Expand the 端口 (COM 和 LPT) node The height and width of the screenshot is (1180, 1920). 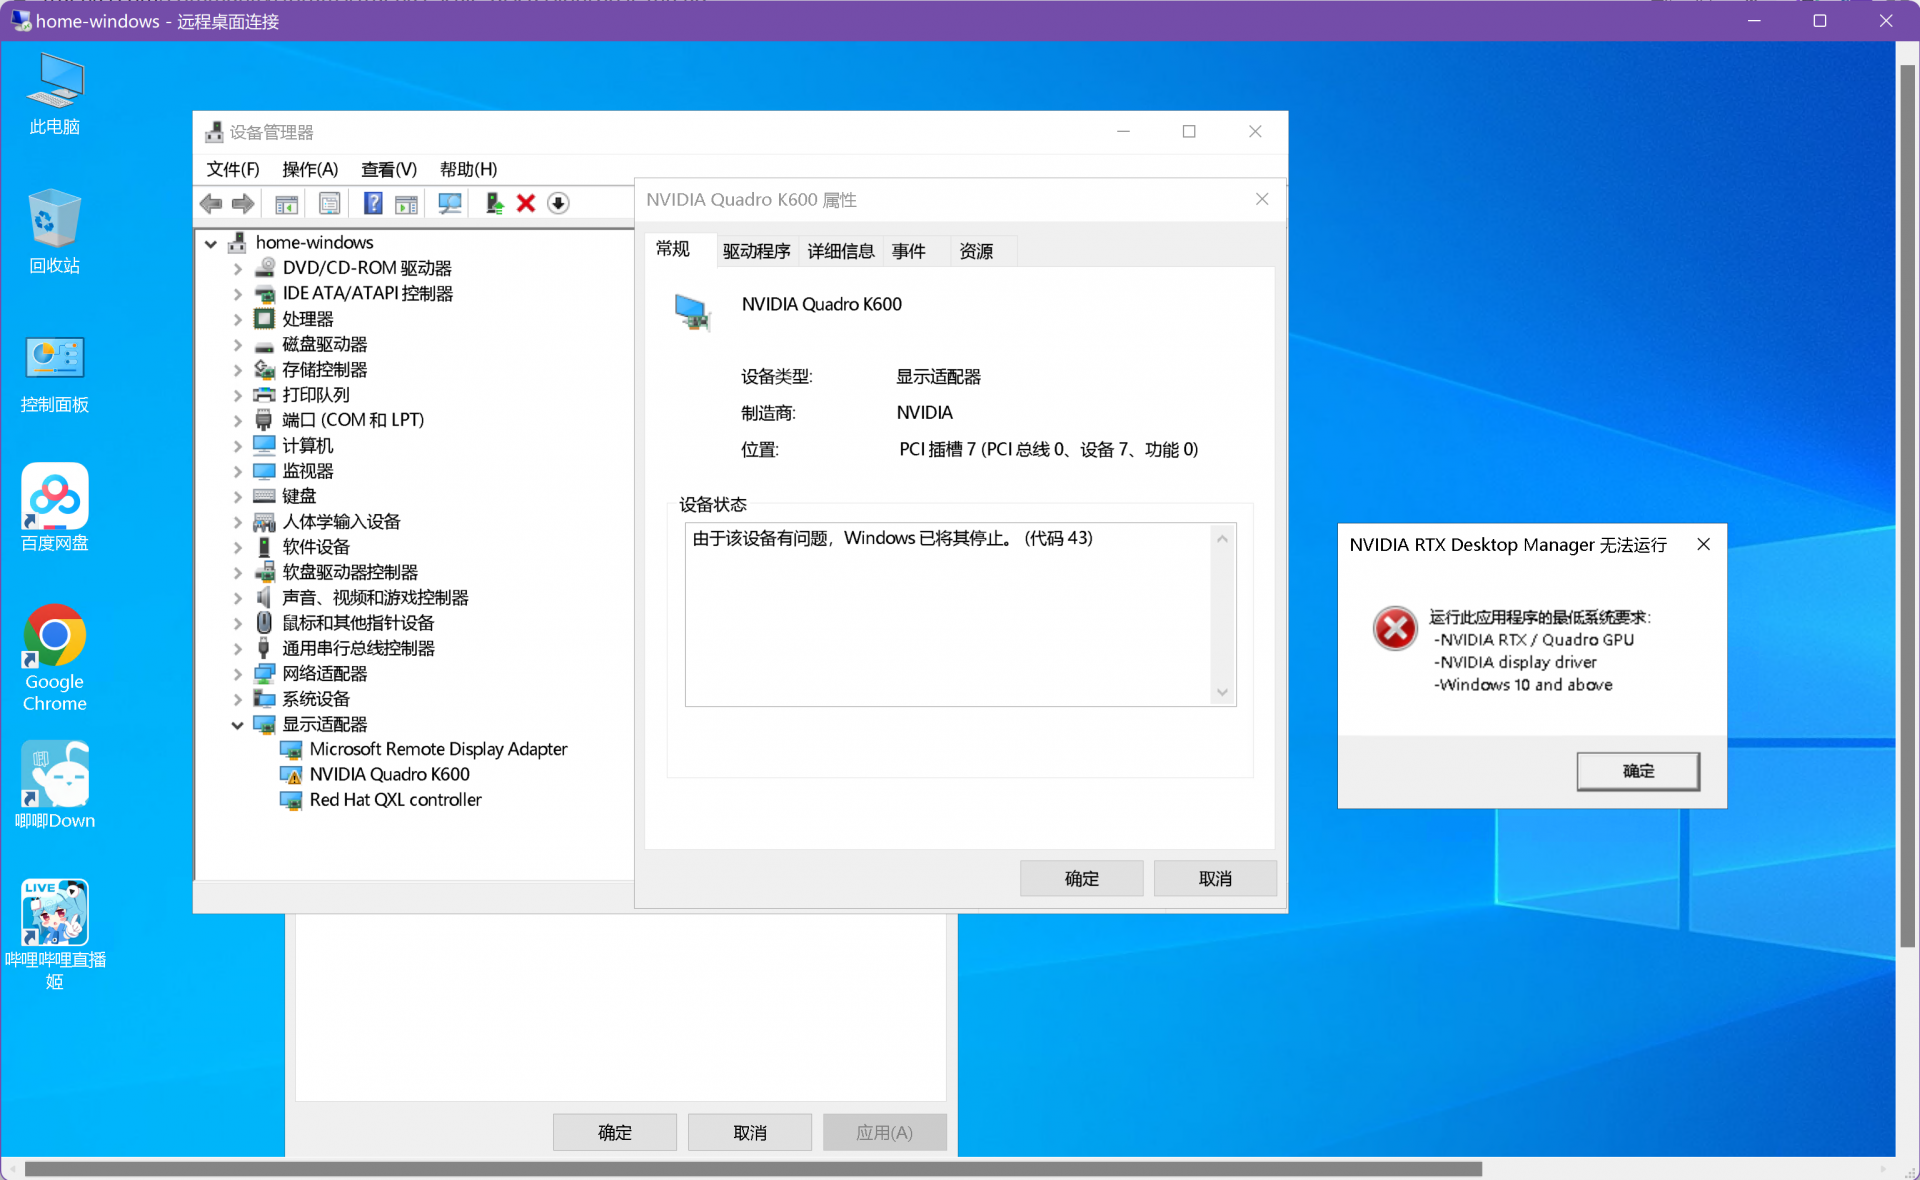[237, 420]
